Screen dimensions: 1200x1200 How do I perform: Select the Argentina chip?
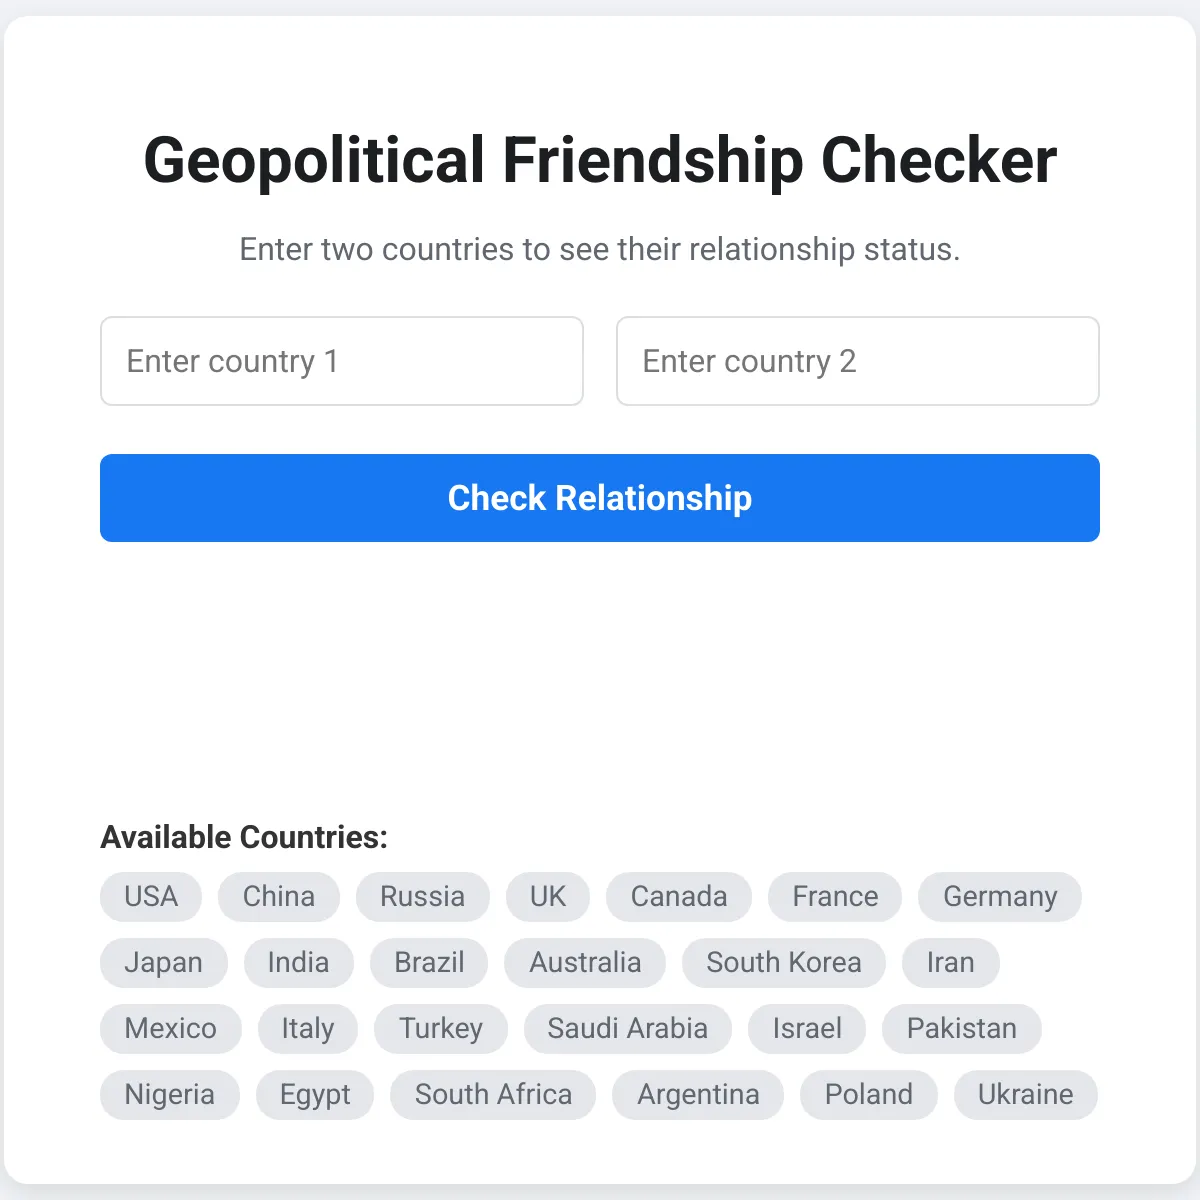(698, 1094)
